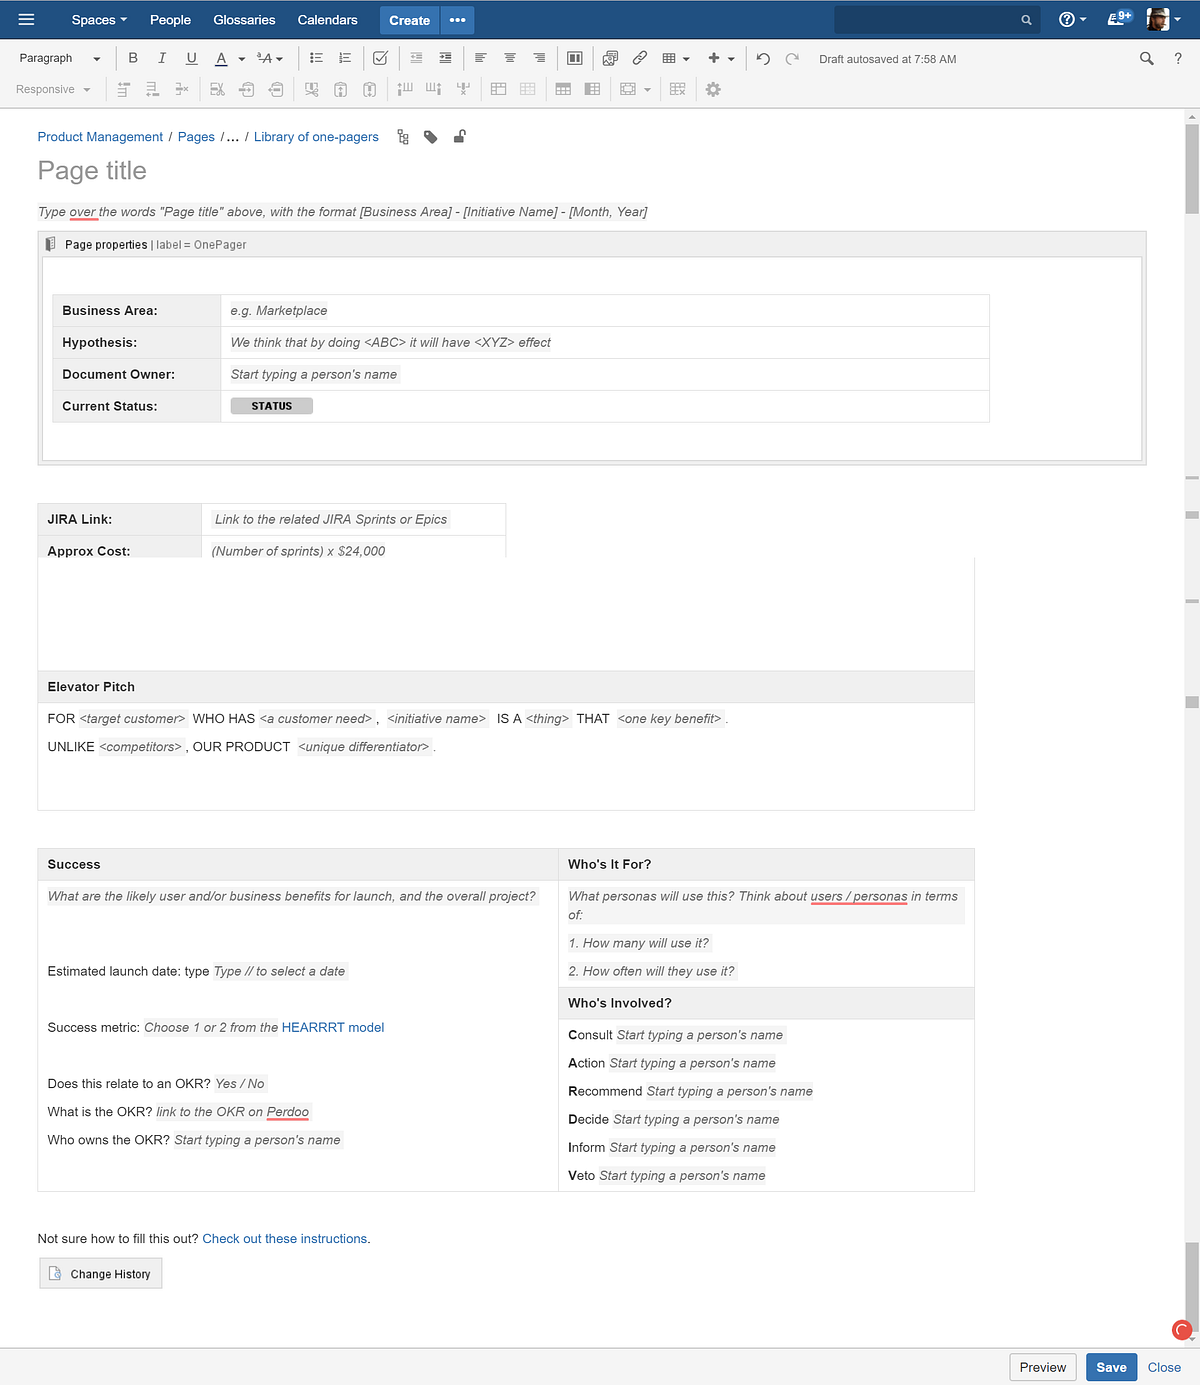Save the page draft
The width and height of the screenshot is (1200, 1385).
point(1111,1367)
